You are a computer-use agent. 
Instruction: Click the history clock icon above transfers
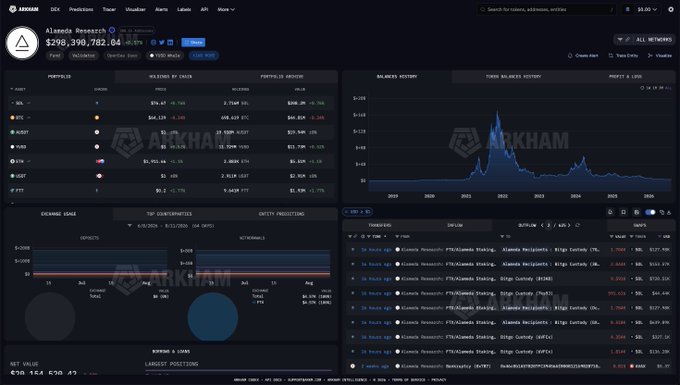pos(610,212)
